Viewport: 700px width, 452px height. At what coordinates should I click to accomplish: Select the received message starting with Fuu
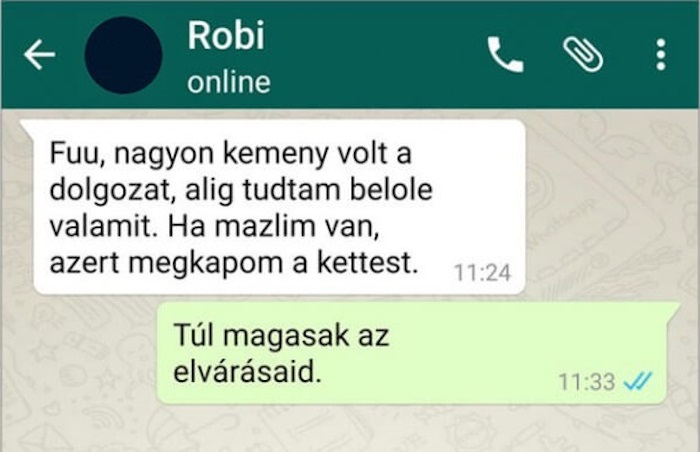[x=279, y=207]
